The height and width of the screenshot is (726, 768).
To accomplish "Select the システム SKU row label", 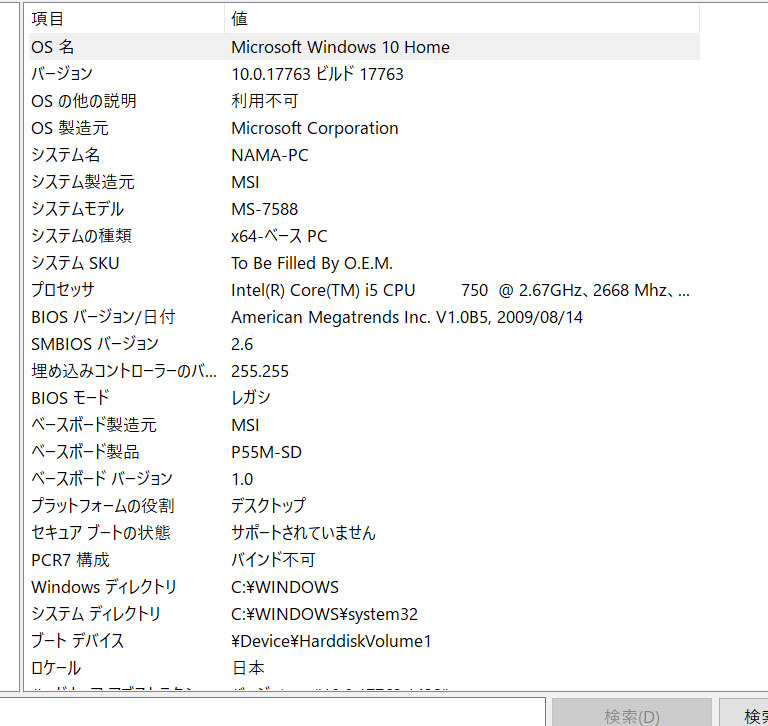I will pos(75,263).
